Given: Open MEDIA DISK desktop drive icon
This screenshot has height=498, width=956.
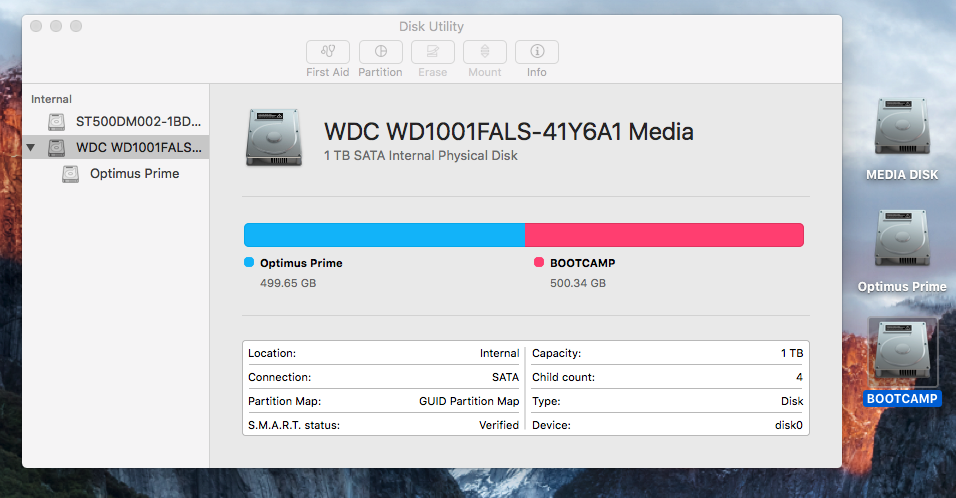Looking at the screenshot, I should coord(902,127).
